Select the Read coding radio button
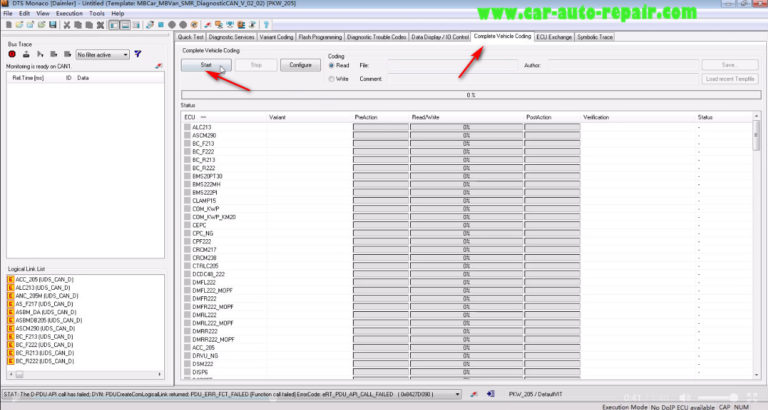The width and height of the screenshot is (768, 410). point(332,65)
